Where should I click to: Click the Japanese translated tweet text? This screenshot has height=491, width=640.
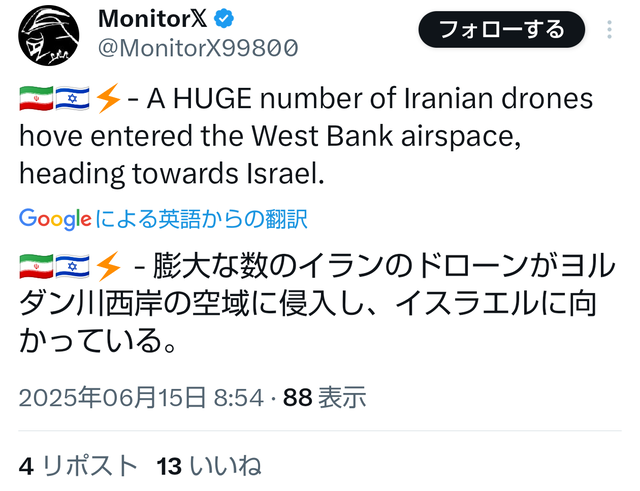tap(317, 303)
